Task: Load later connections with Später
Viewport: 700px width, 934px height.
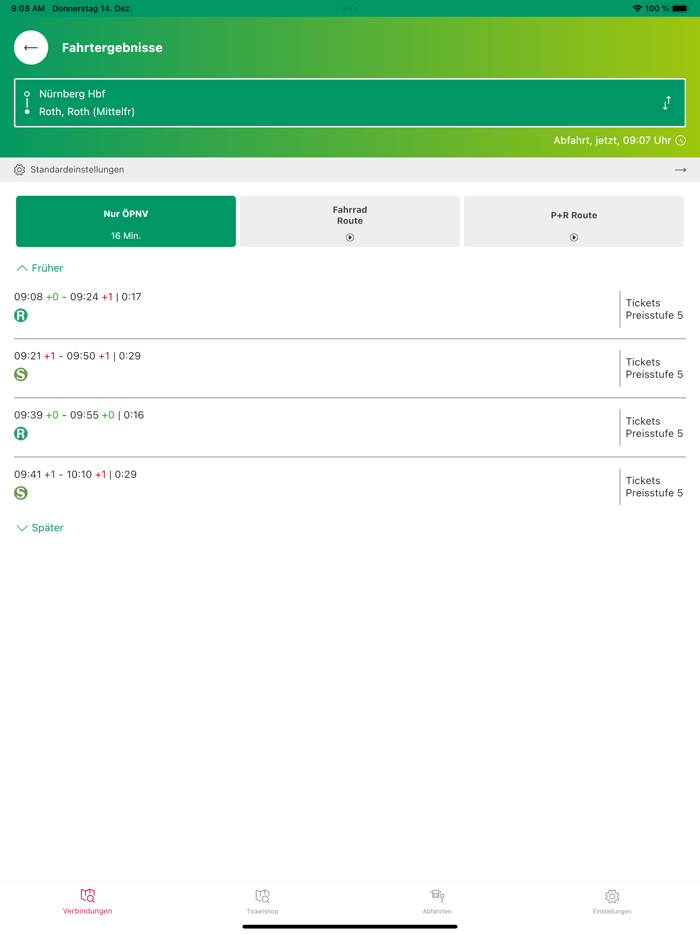Action: tap(39, 528)
